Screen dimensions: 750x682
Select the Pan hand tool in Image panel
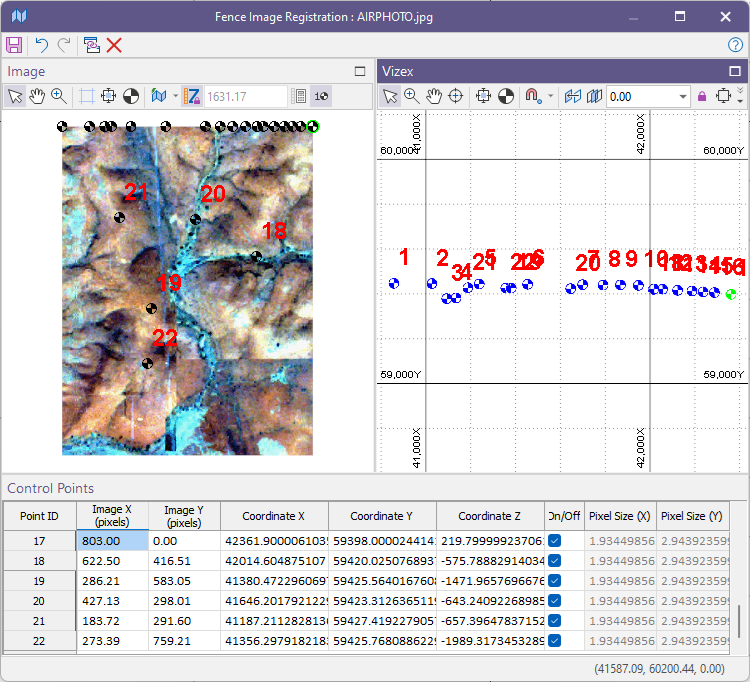point(37,96)
